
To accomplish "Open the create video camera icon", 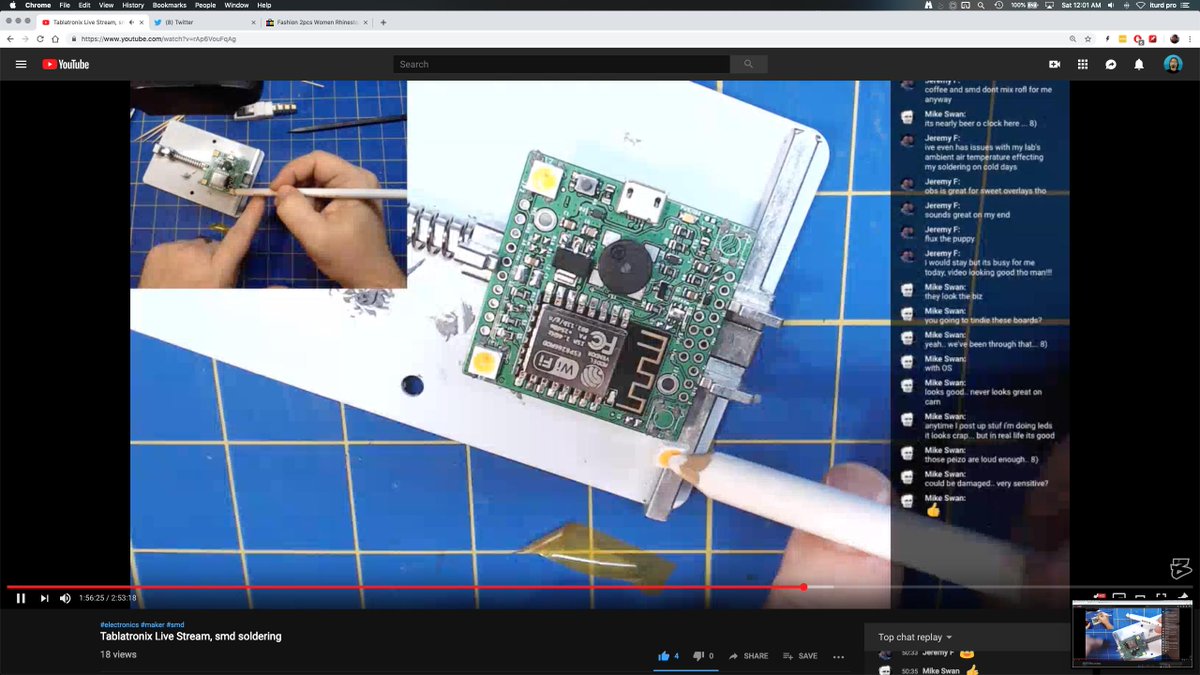I will tap(1054, 64).
